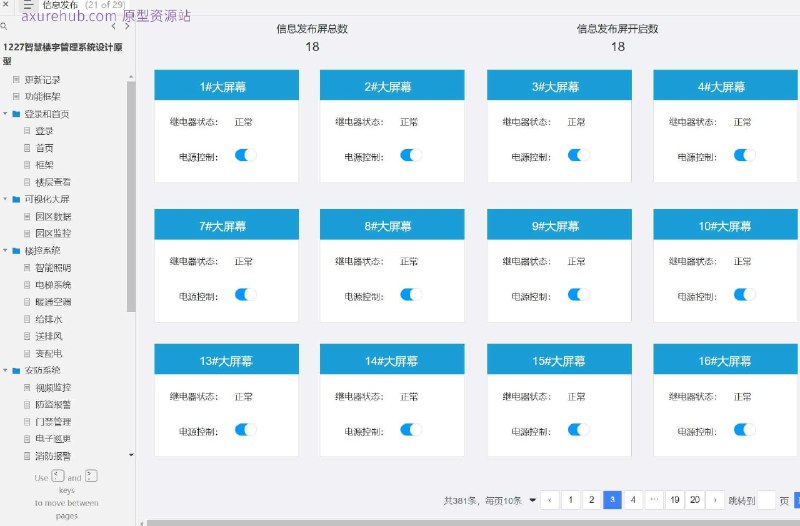Click page icon beside 更新记录

pyautogui.click(x=16, y=80)
